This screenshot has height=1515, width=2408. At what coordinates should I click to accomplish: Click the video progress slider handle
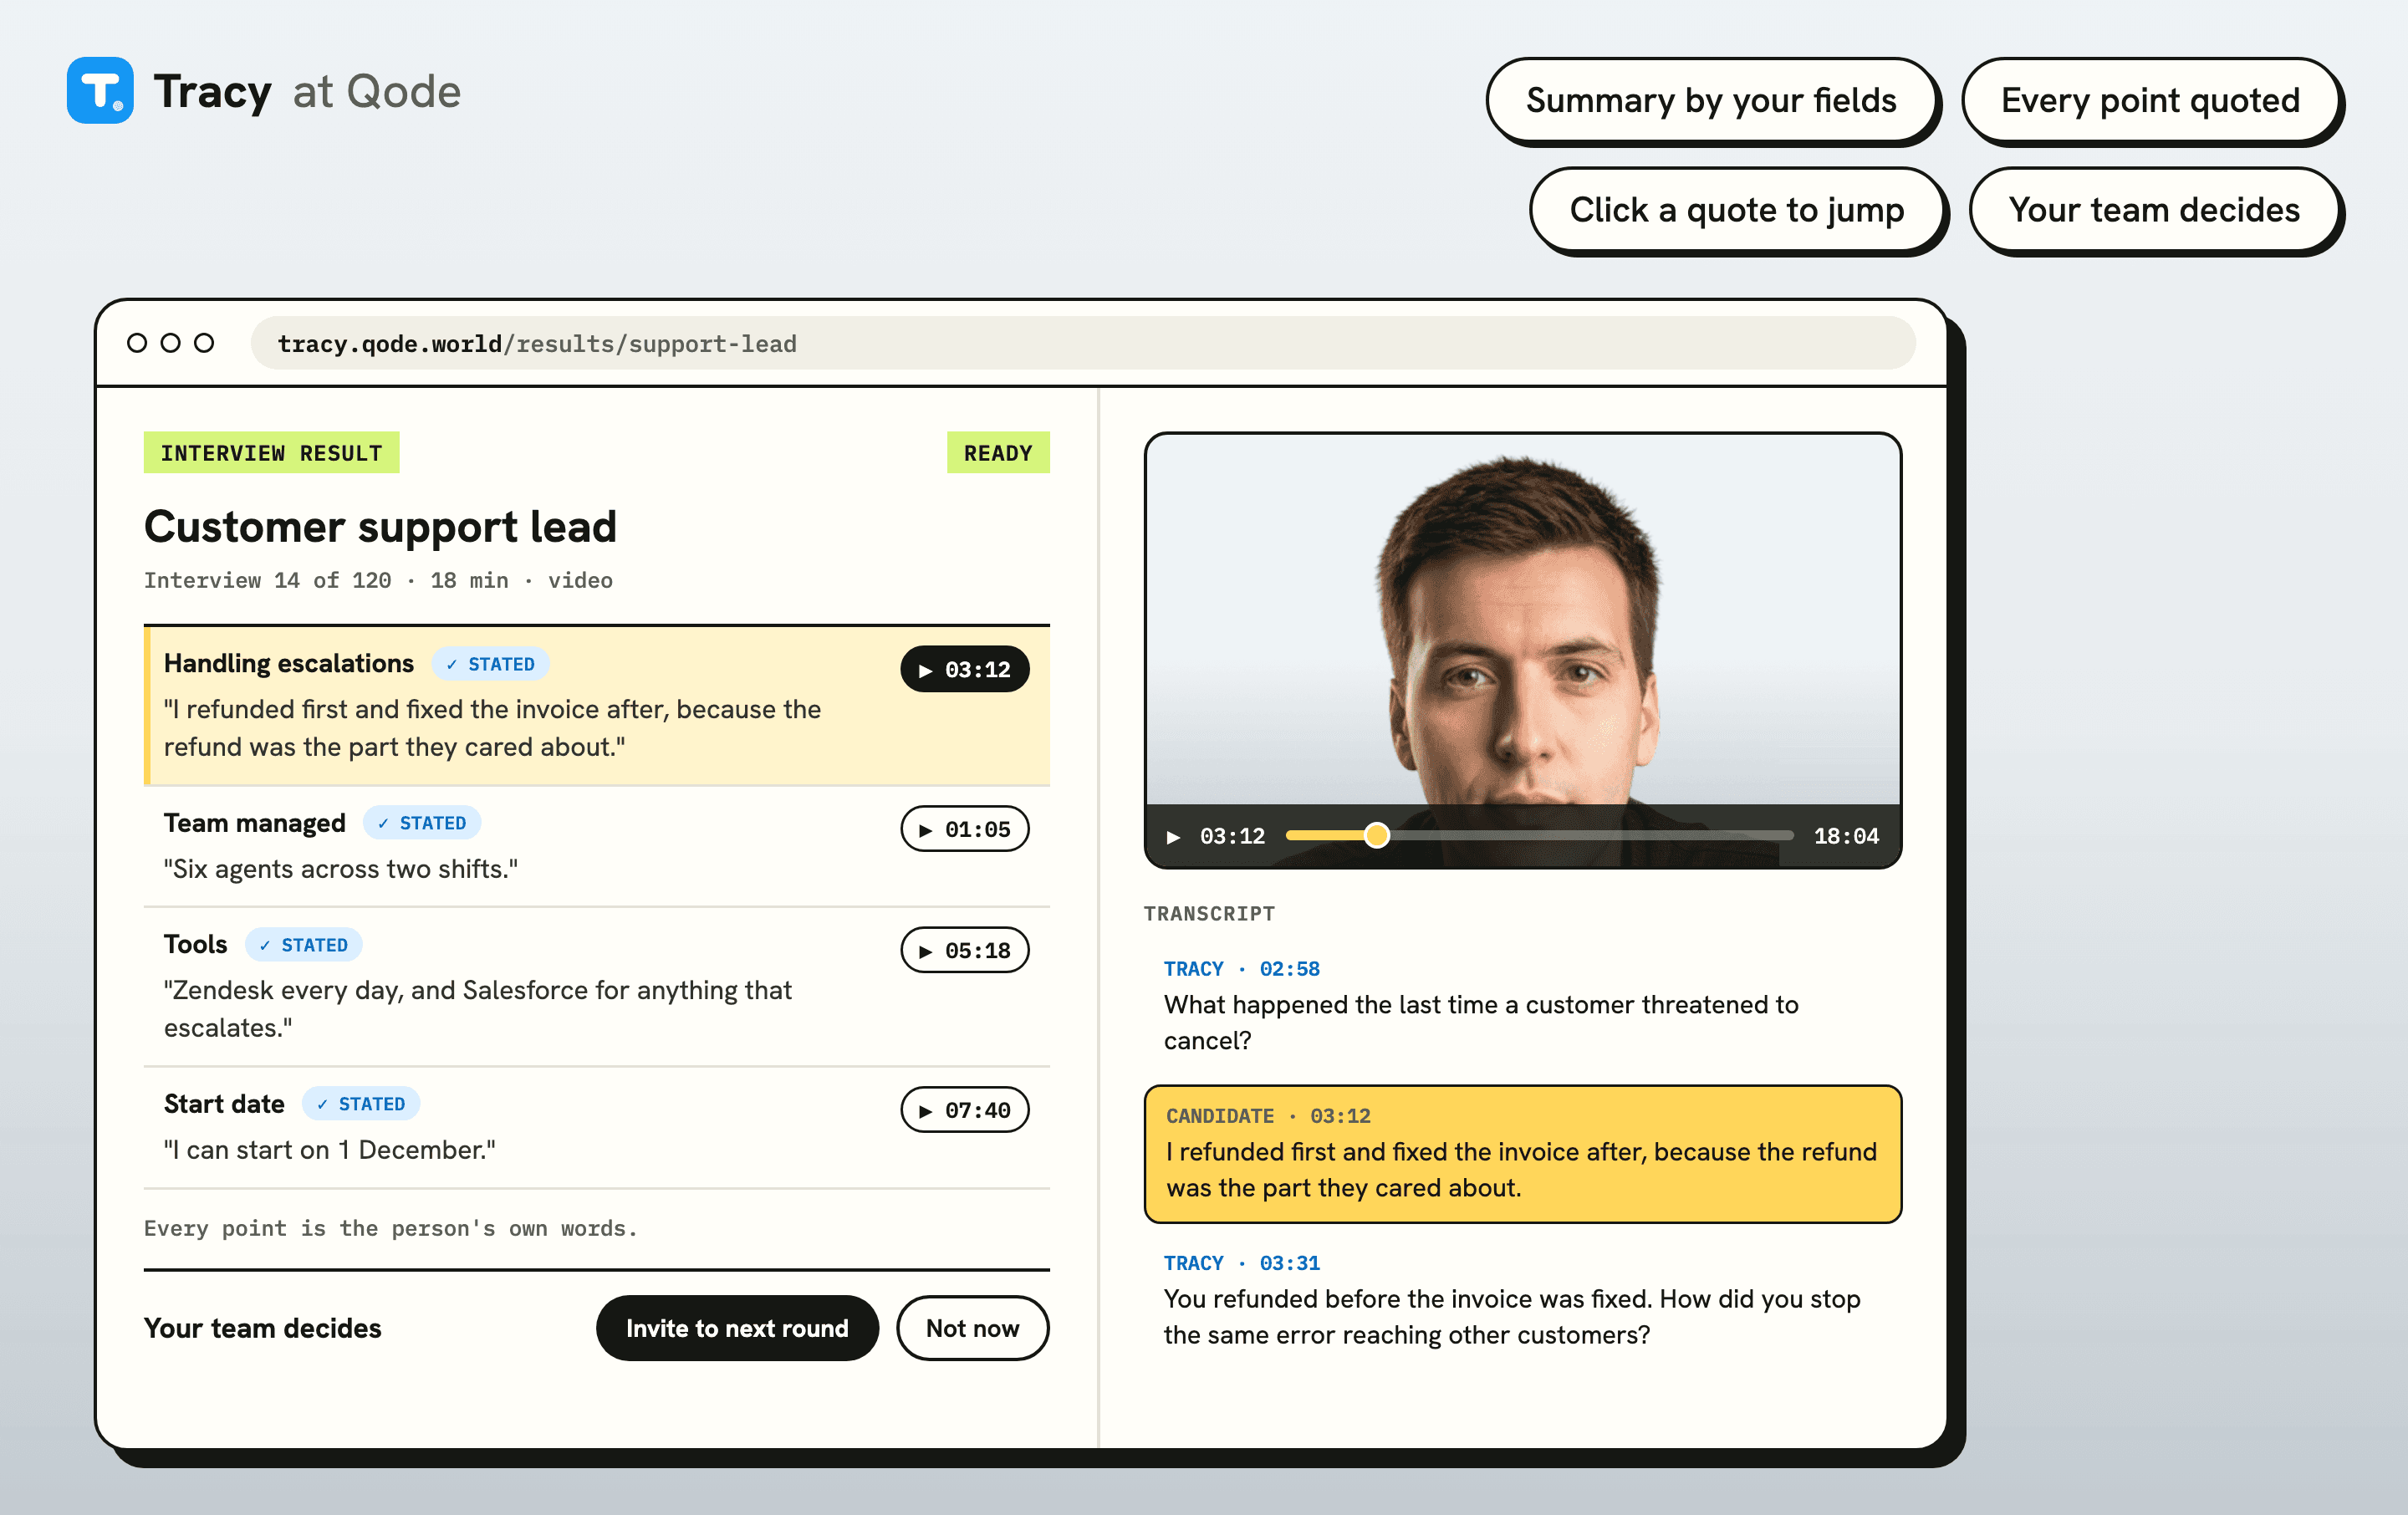point(1377,836)
